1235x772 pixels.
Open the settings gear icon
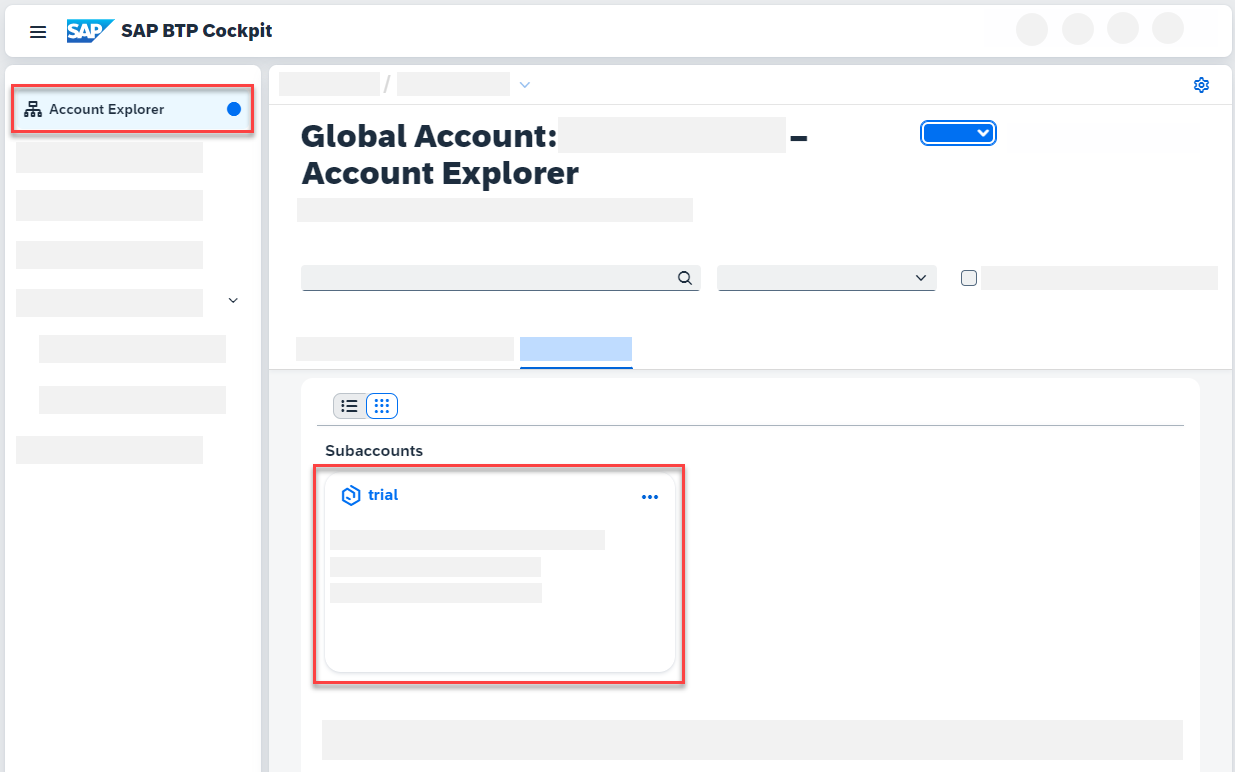coord(1202,85)
